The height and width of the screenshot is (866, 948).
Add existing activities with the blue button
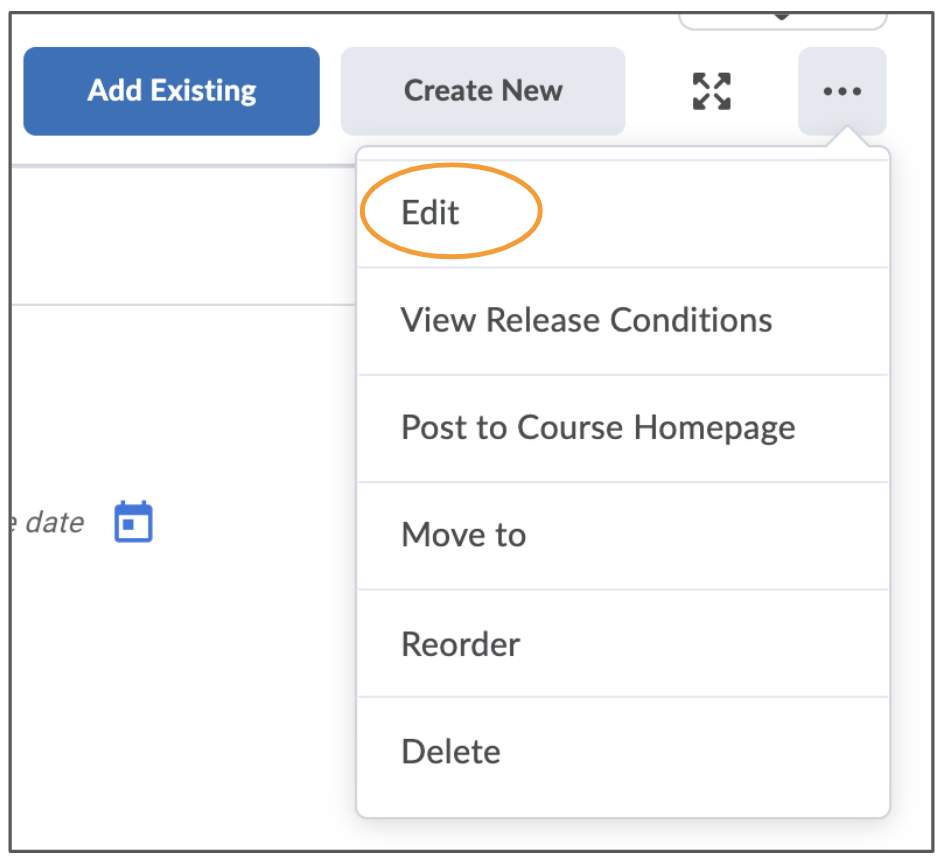tap(171, 91)
